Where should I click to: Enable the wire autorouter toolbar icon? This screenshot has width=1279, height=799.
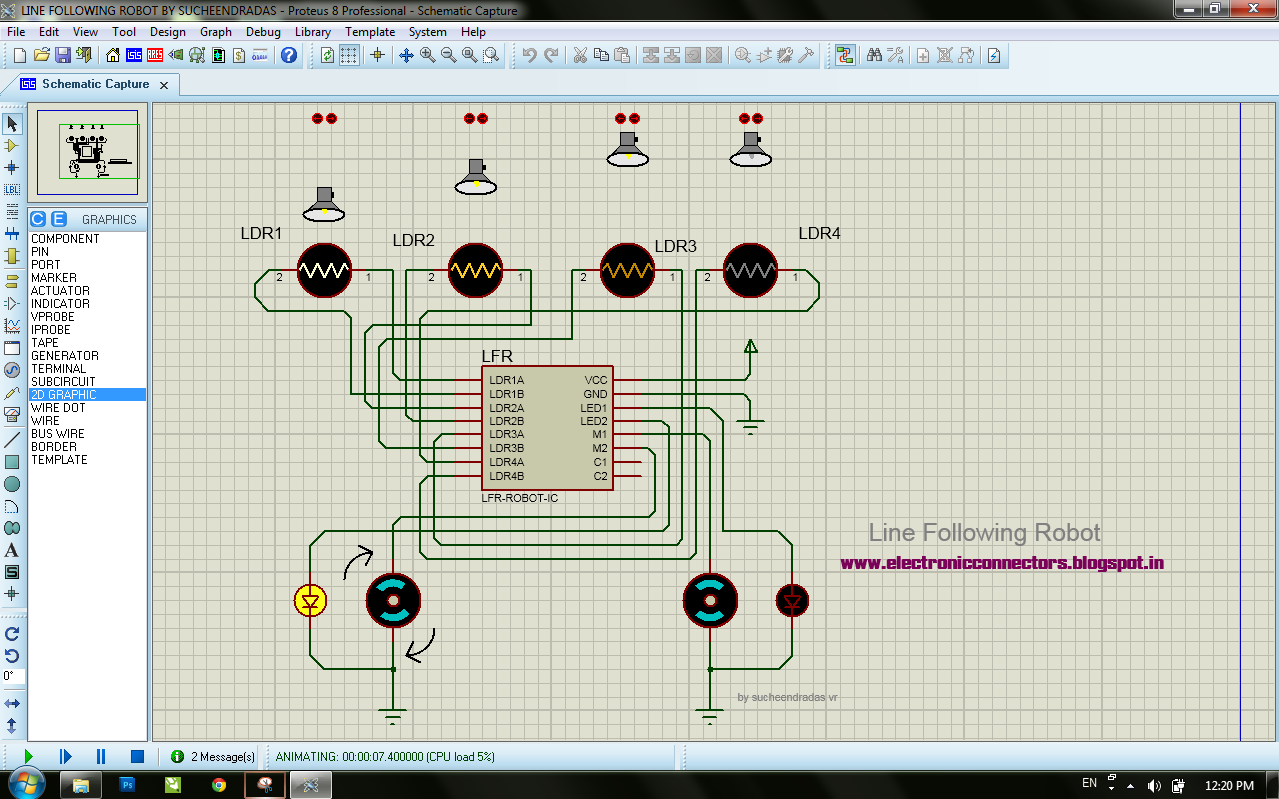844,55
